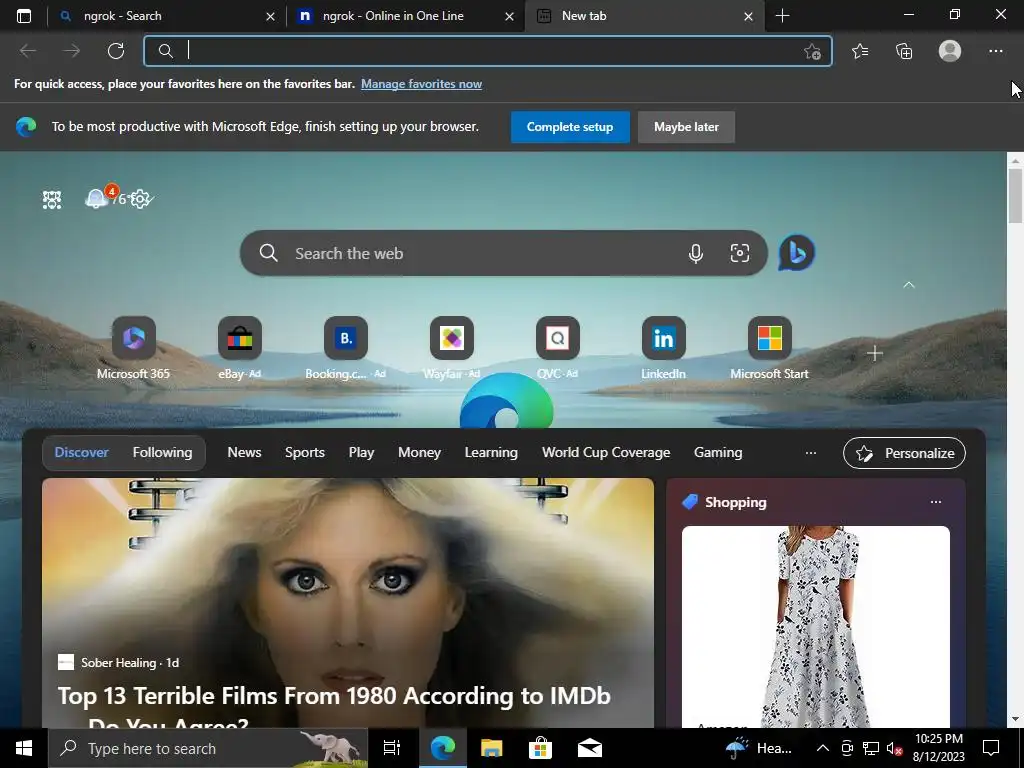Image resolution: width=1024 pixels, height=768 pixels.
Task: Open the weather widget on taskbar
Action: (x=759, y=748)
